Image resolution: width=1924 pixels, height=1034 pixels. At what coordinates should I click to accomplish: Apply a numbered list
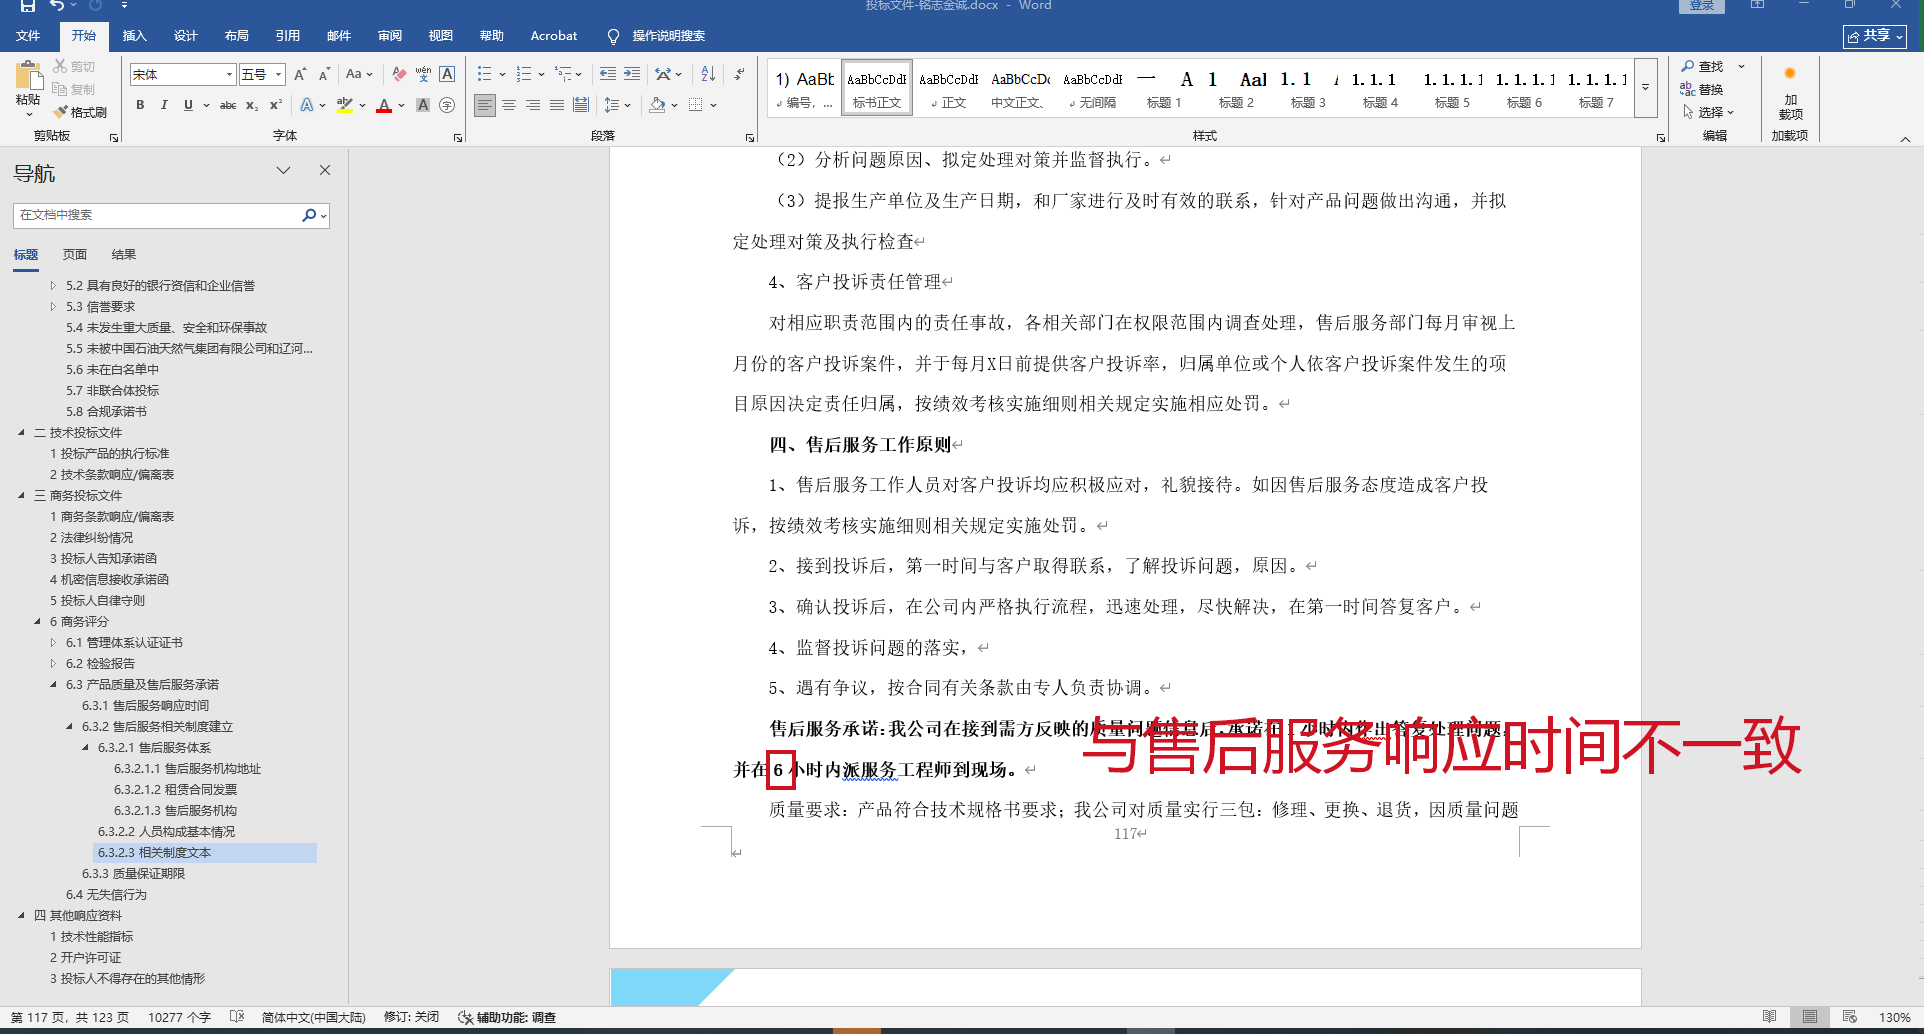click(x=524, y=75)
